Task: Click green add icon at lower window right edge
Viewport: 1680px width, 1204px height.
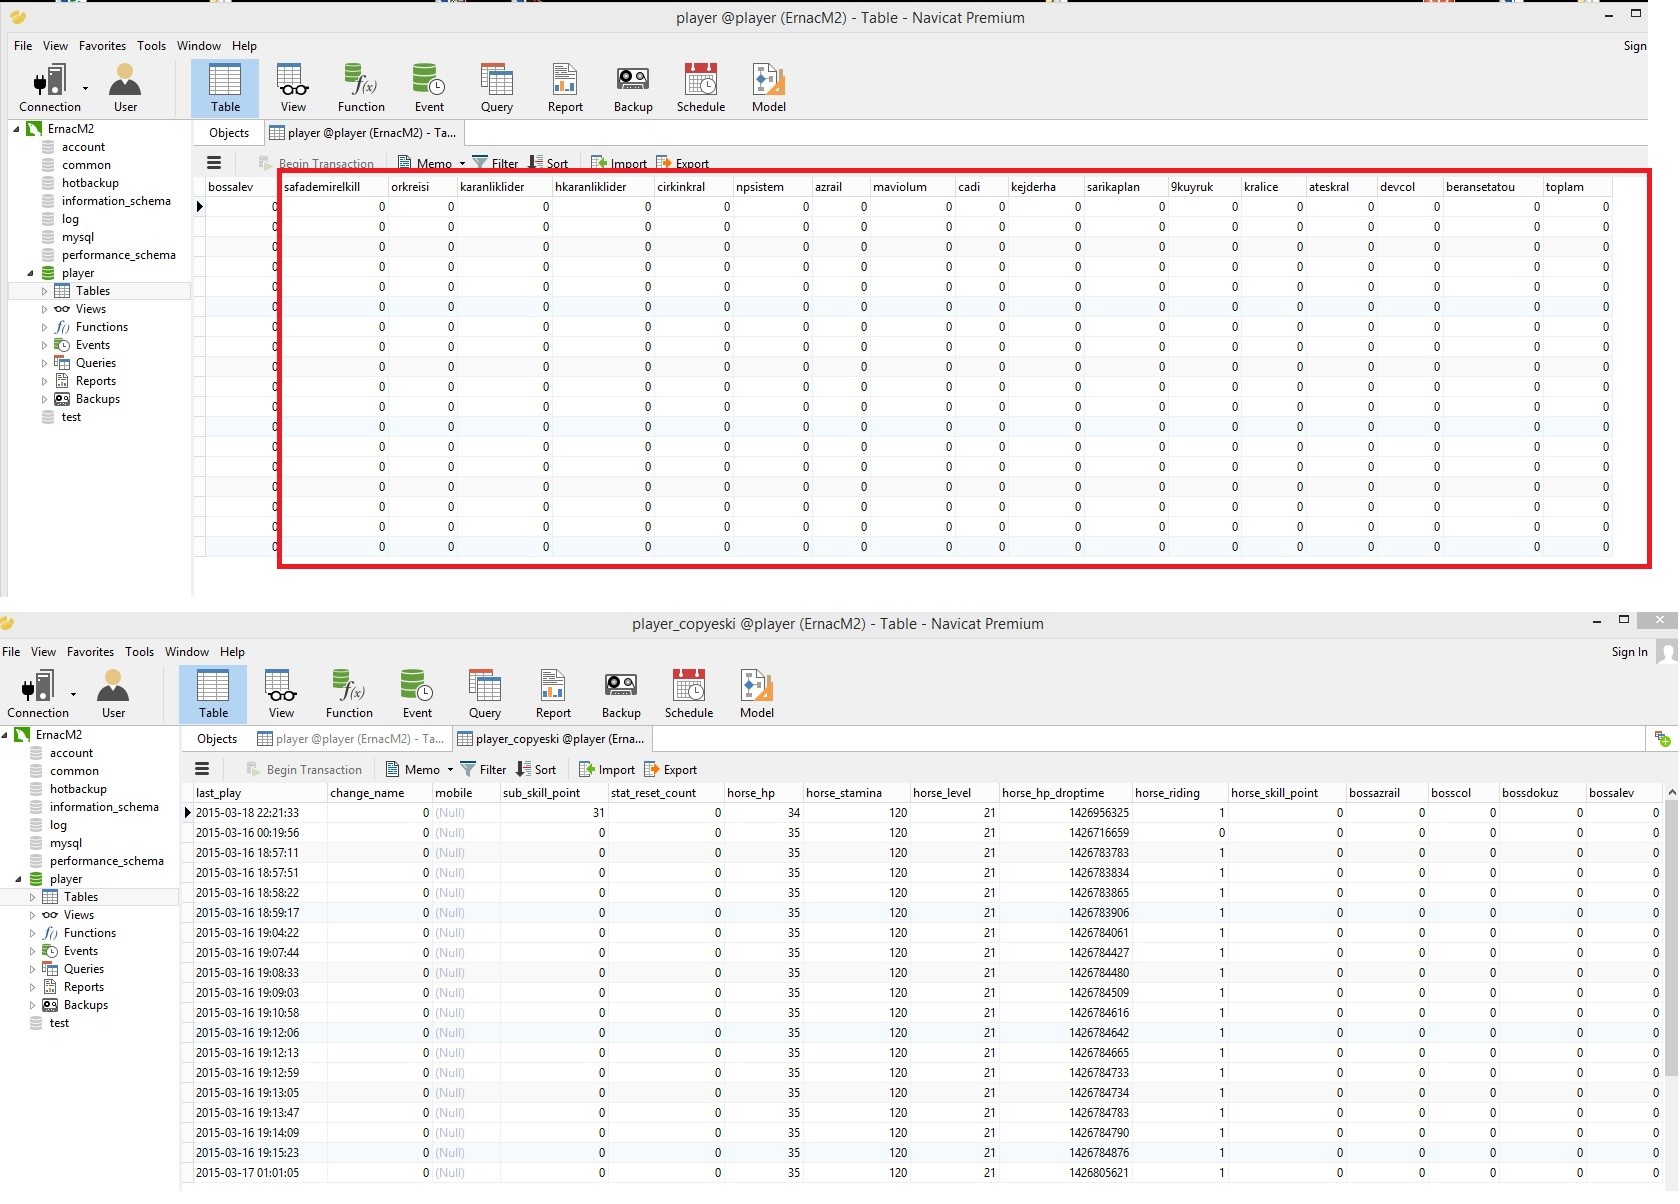Action: [1662, 739]
